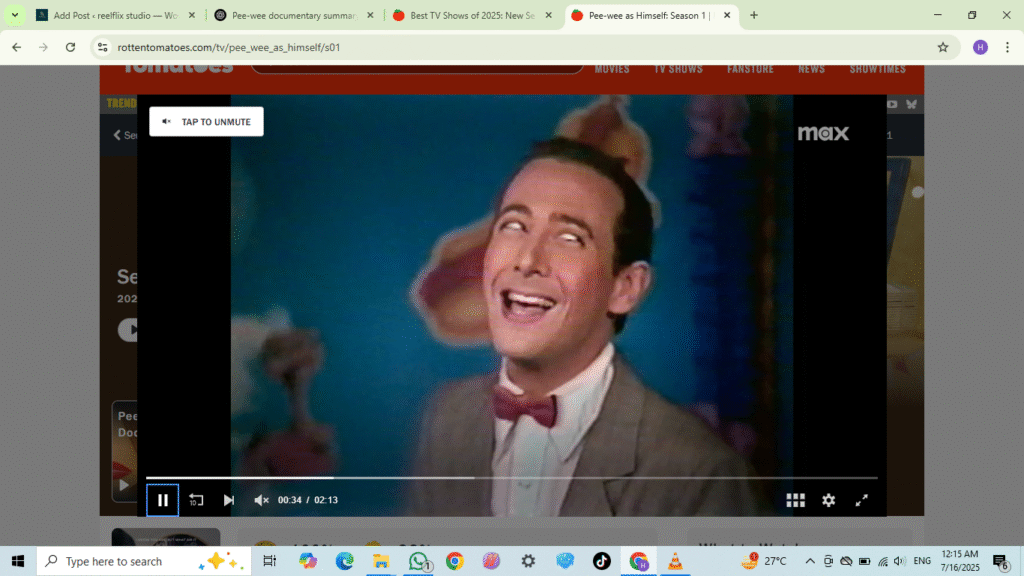This screenshot has width=1024, height=576.
Task: Open the battery status tray icon
Action: pyautogui.click(x=865, y=561)
